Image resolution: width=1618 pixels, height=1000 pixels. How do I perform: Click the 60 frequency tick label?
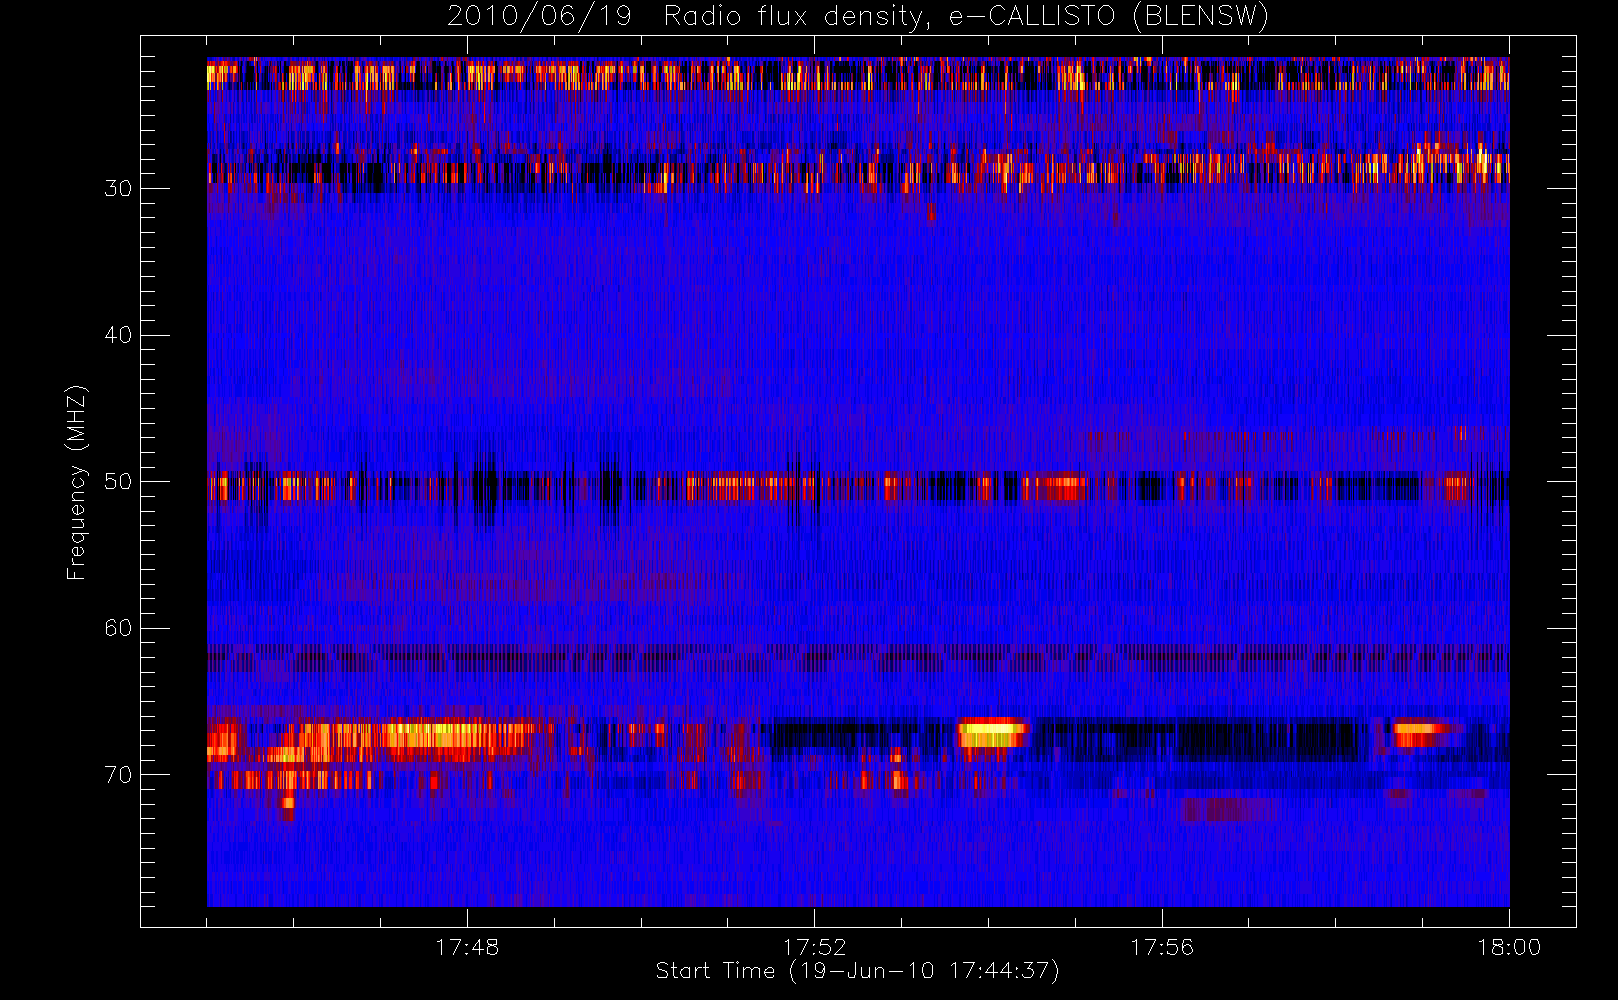(x=118, y=628)
